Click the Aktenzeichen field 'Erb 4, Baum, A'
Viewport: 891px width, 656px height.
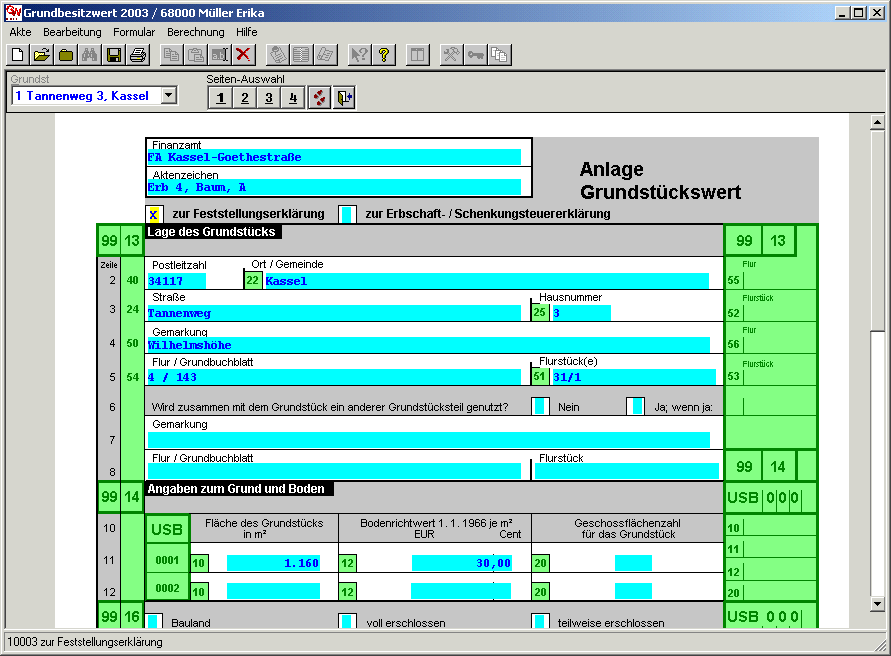point(334,188)
